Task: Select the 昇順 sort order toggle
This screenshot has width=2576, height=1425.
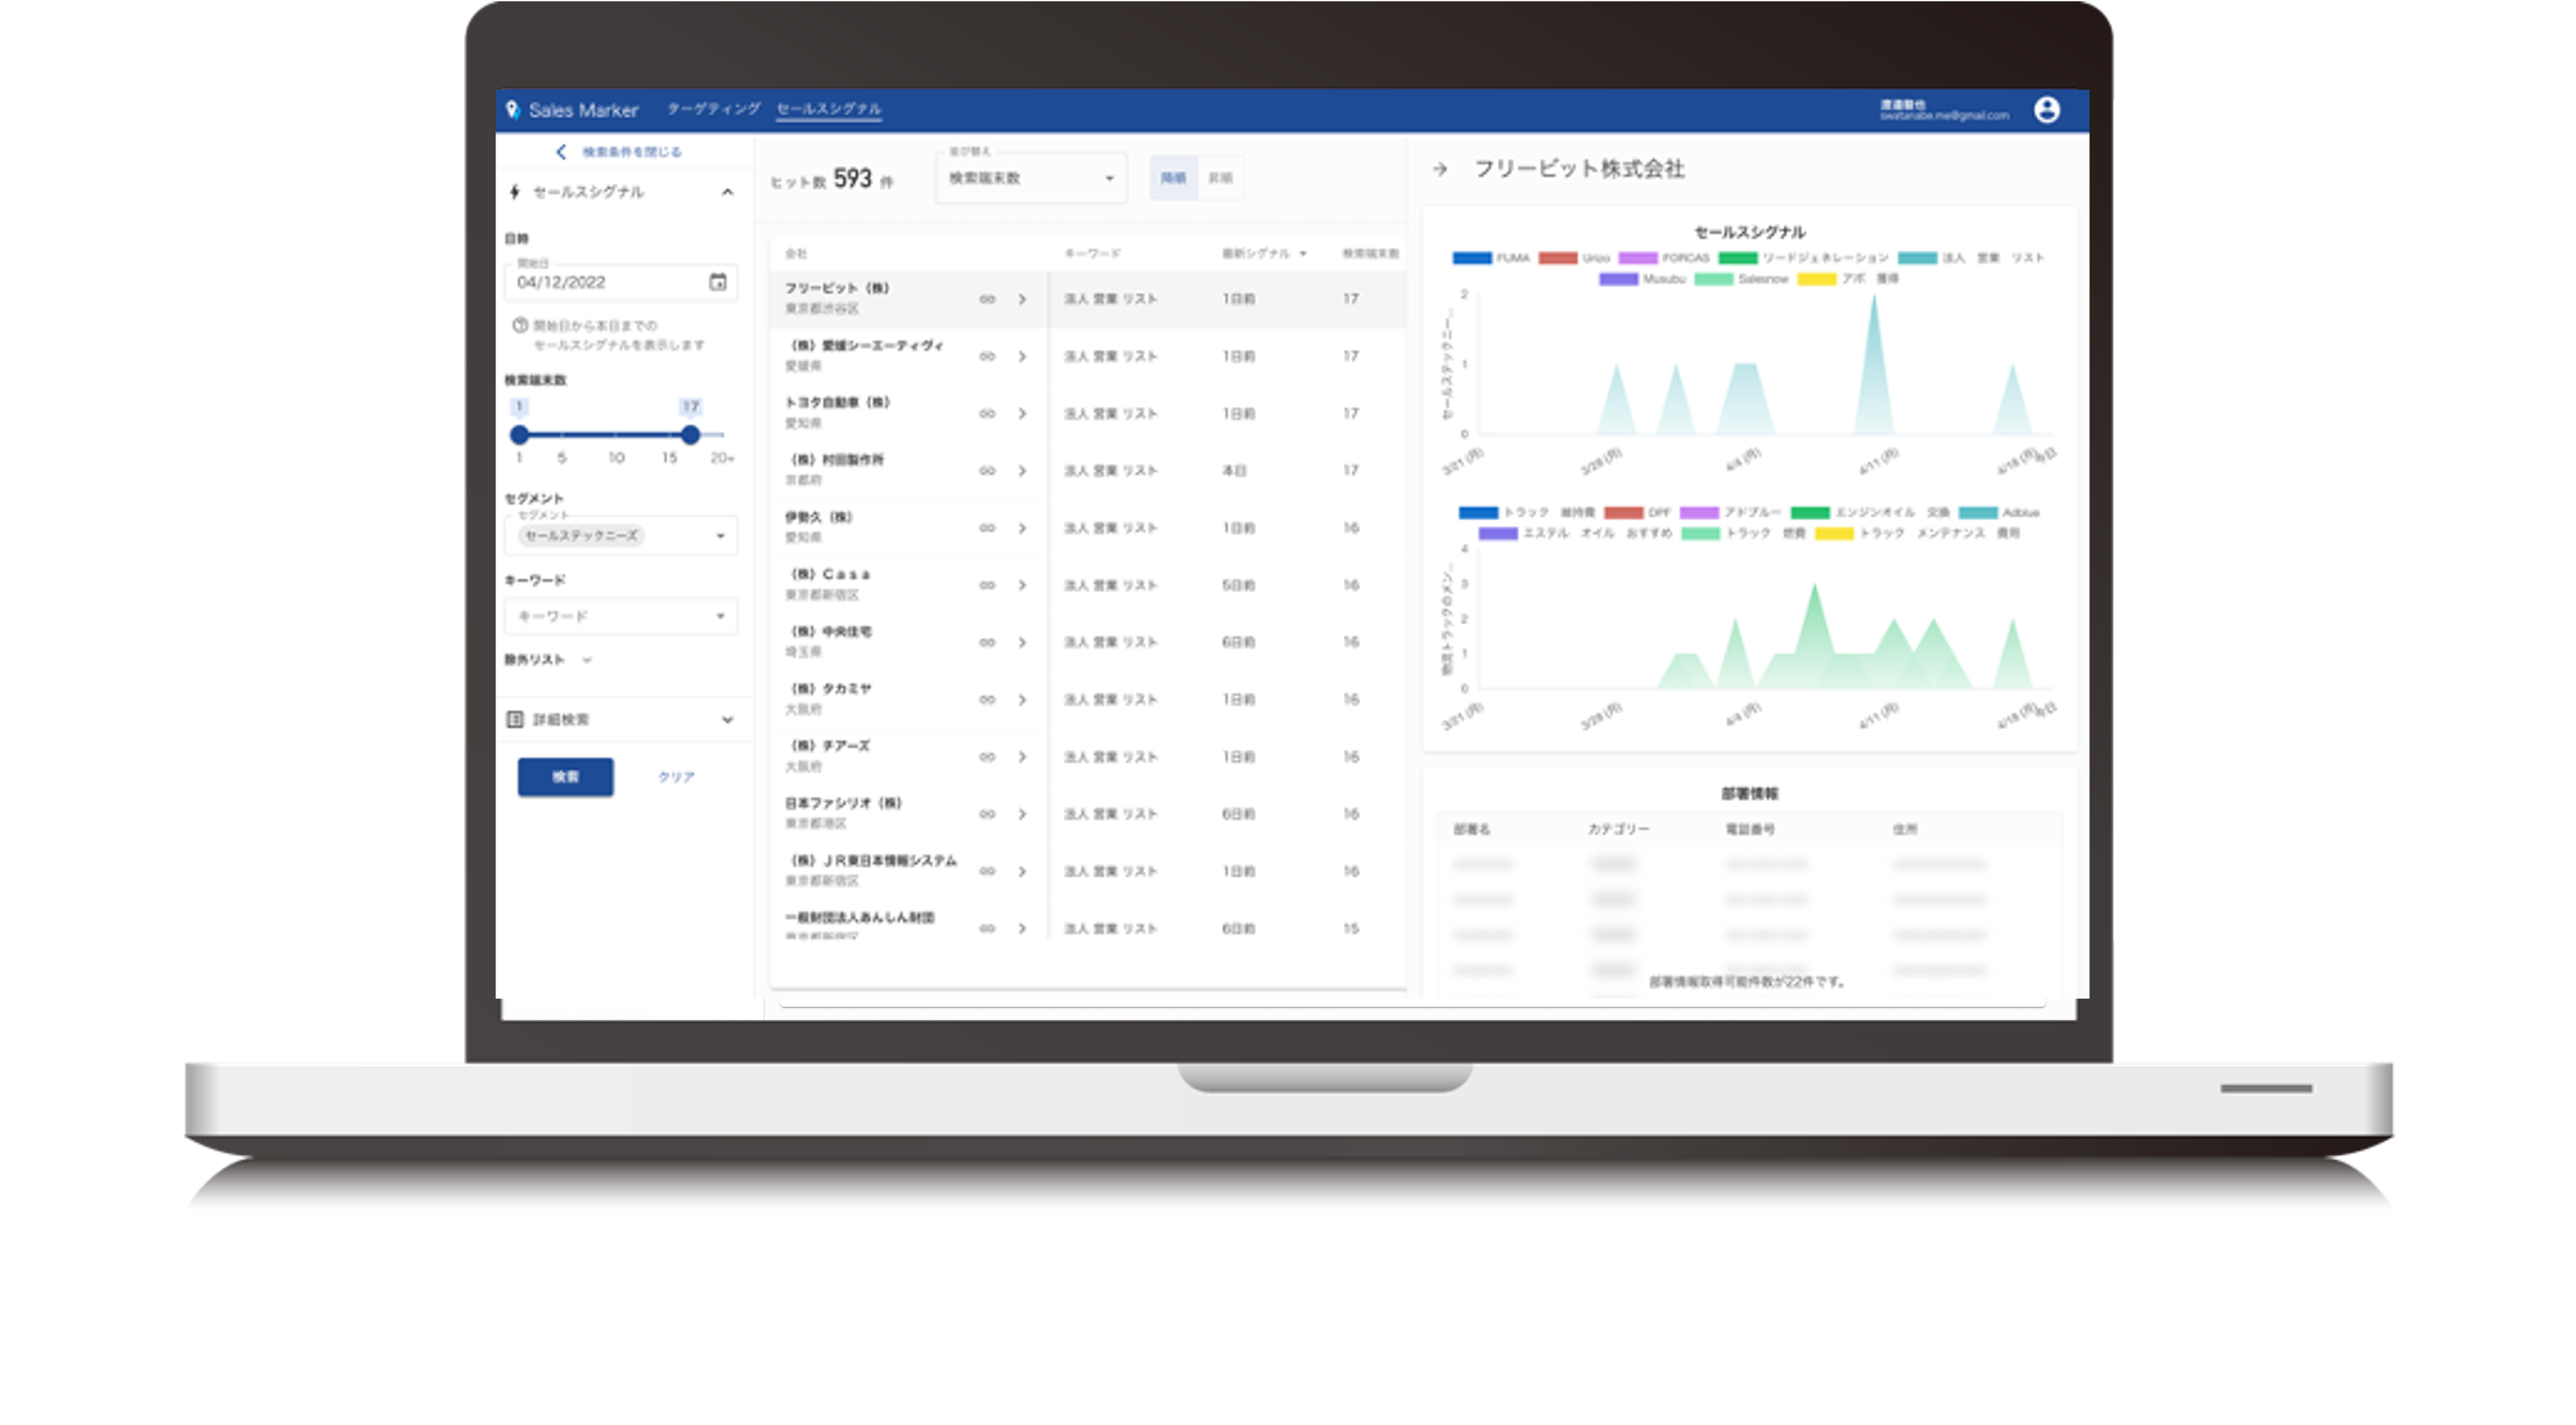Action: (x=1220, y=178)
